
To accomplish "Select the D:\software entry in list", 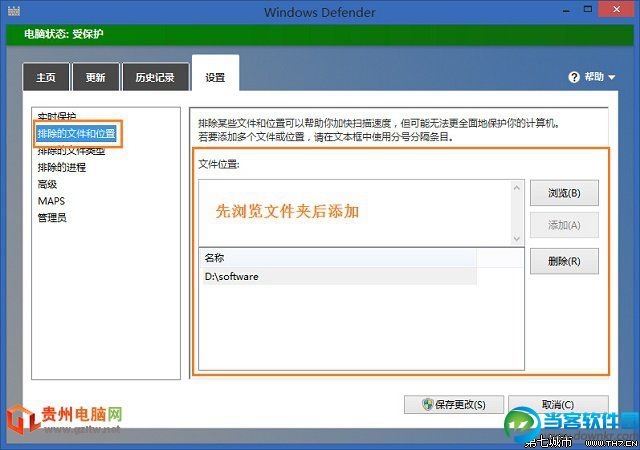I will coord(338,276).
